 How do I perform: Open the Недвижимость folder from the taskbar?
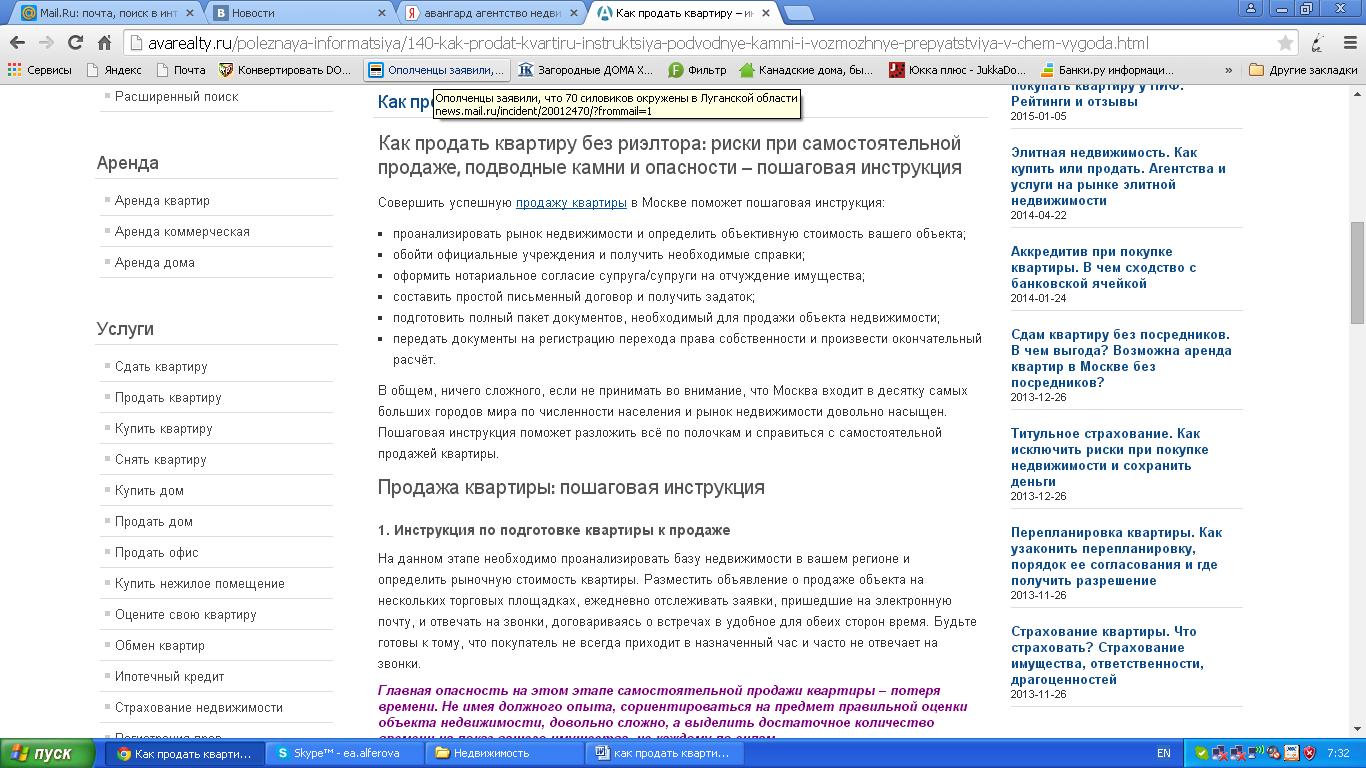click(x=505, y=753)
